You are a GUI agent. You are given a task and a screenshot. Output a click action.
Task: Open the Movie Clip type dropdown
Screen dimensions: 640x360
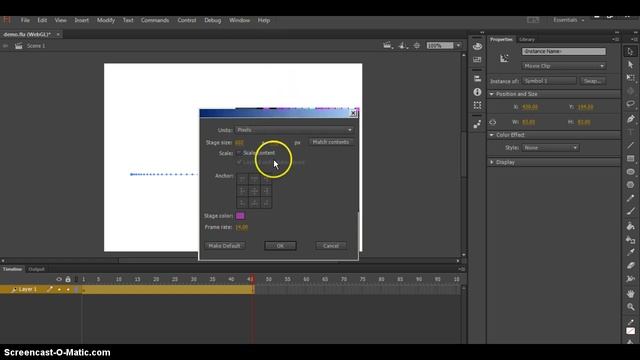click(563, 66)
